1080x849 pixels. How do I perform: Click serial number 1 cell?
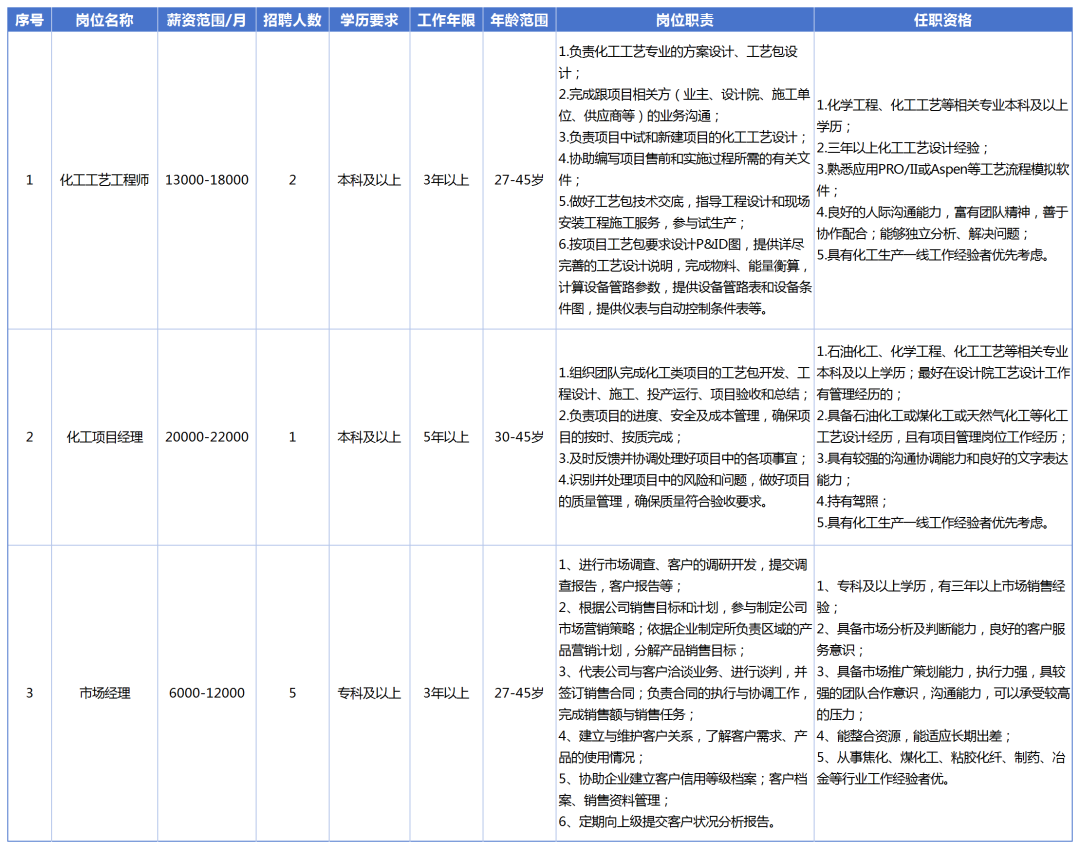[30, 180]
